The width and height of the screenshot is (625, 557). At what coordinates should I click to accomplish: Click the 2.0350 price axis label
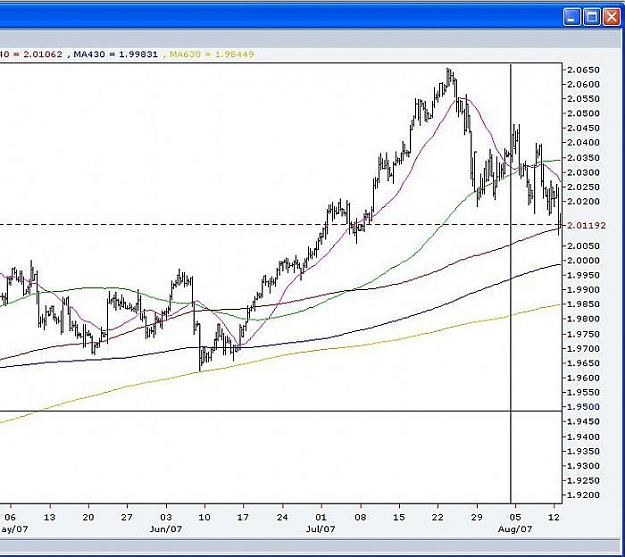click(x=583, y=158)
